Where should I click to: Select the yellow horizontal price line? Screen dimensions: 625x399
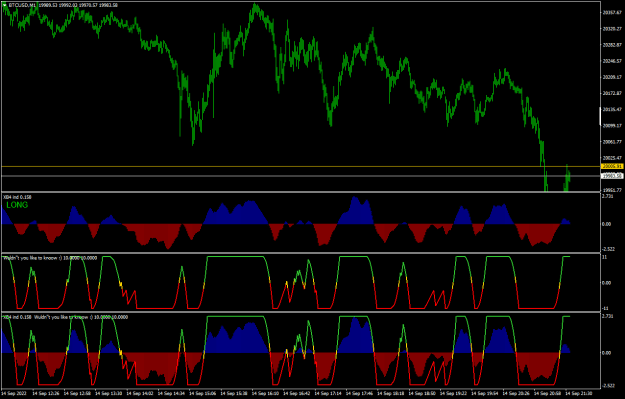301,166
